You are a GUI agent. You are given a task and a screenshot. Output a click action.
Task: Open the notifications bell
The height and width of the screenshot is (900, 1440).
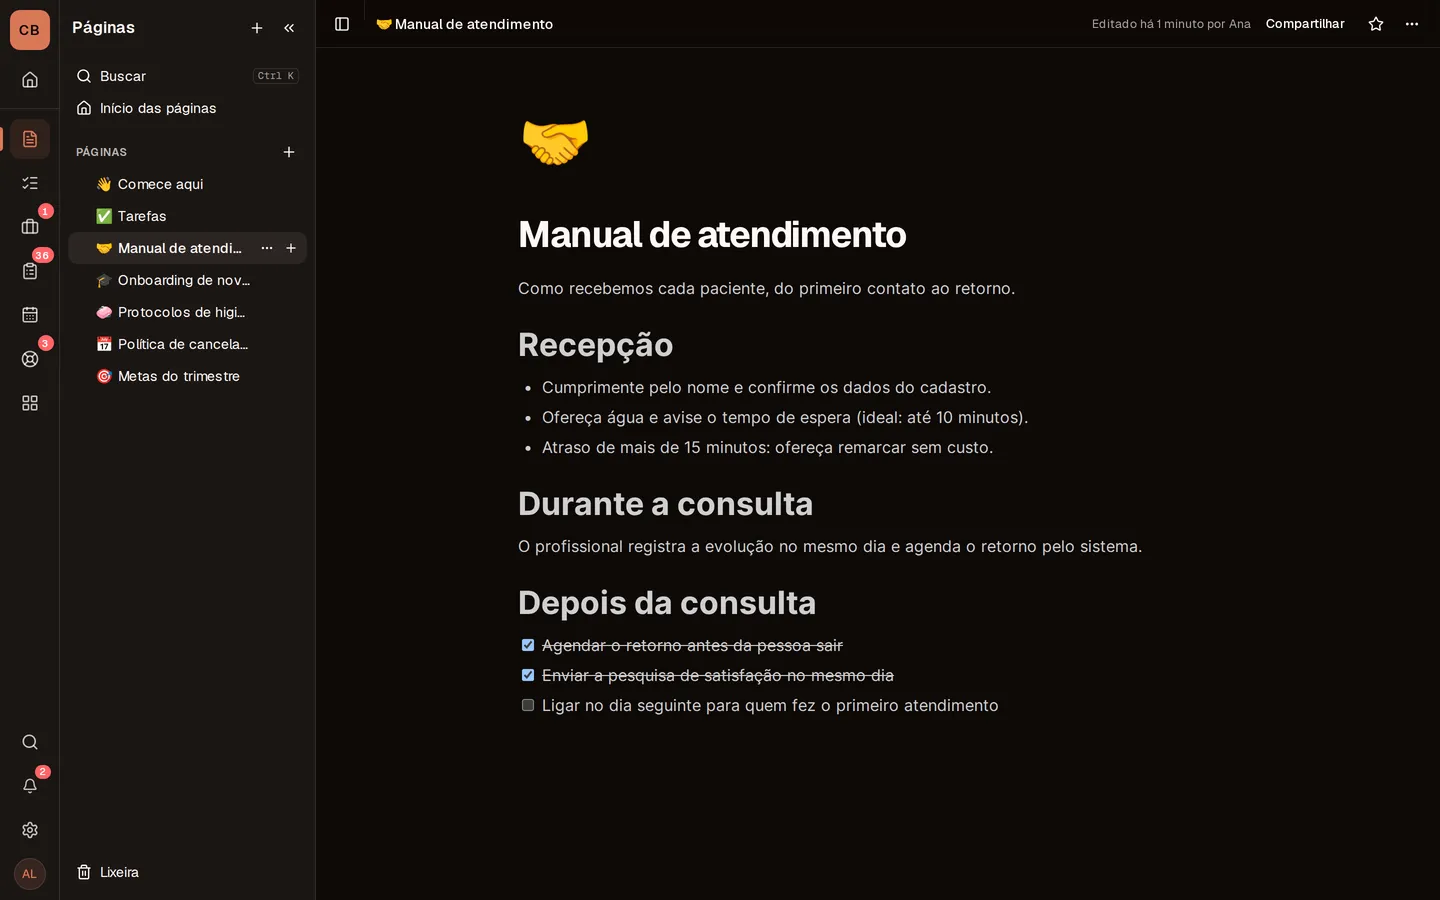click(30, 786)
